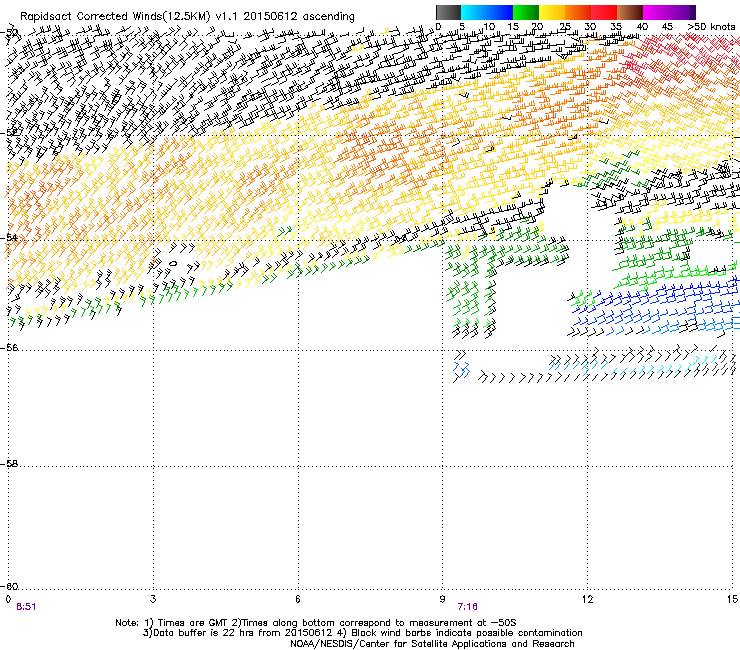Click the cyan 5–10 knots legend segment
This screenshot has width=740, height=650.
(474, 12)
